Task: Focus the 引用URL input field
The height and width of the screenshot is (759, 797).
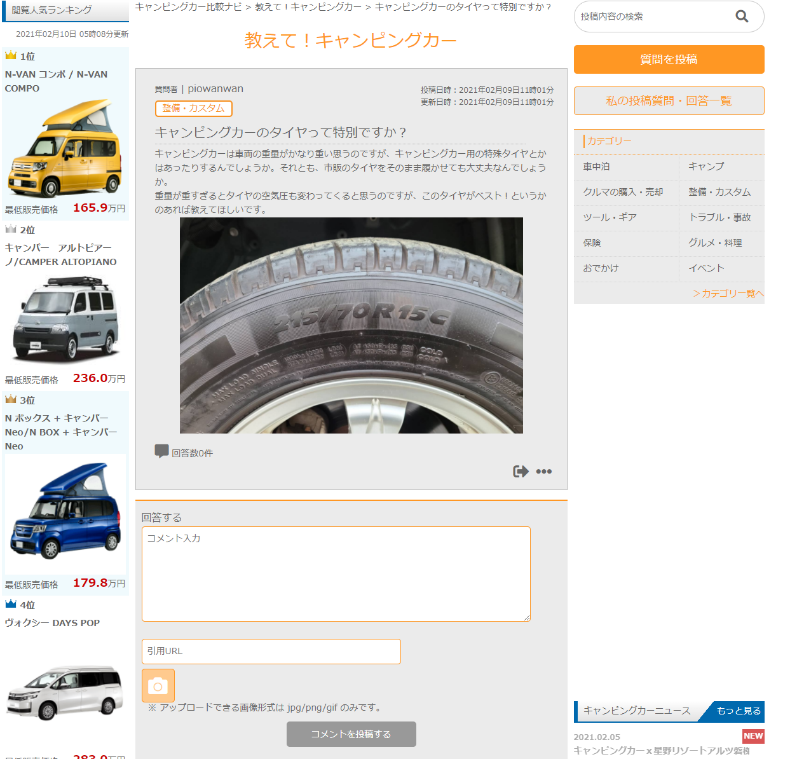Action: (x=271, y=652)
